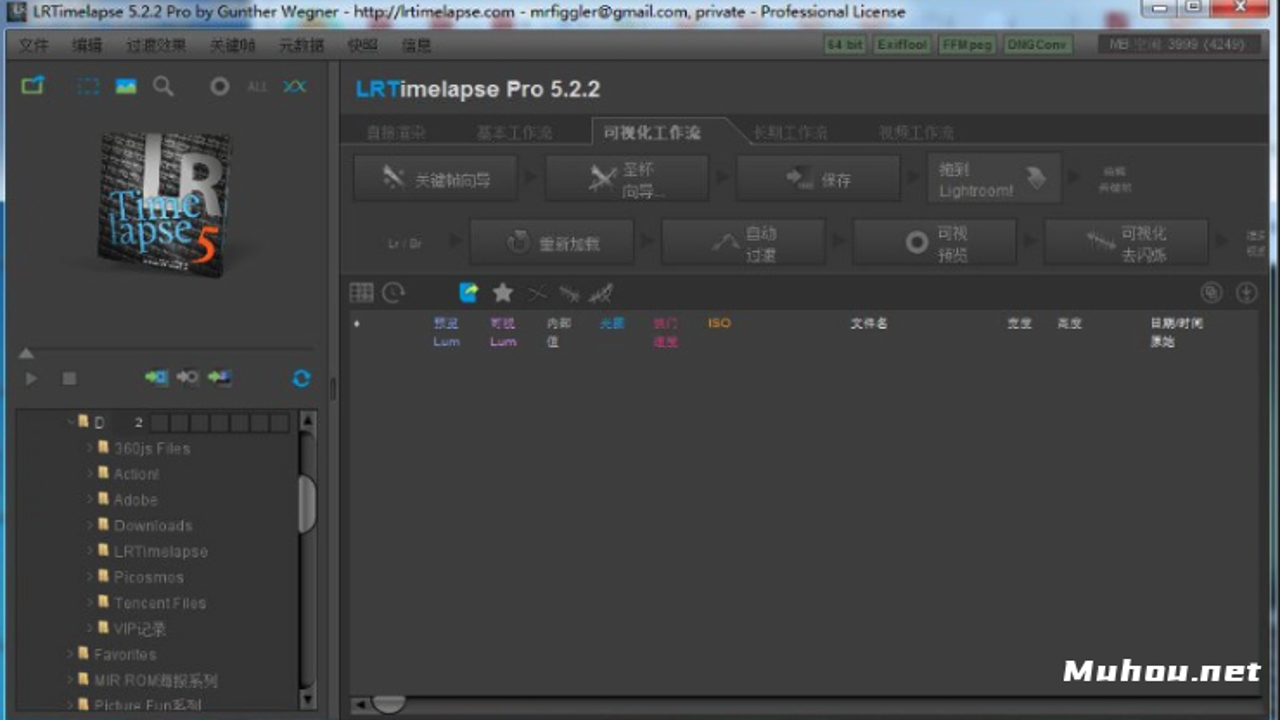Expand the LRTimelapse folder

(89, 551)
